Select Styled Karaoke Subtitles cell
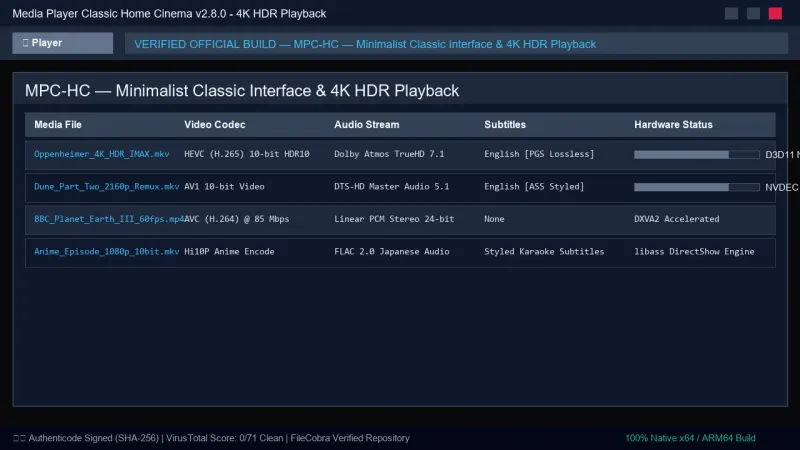The image size is (800, 450). point(544,252)
